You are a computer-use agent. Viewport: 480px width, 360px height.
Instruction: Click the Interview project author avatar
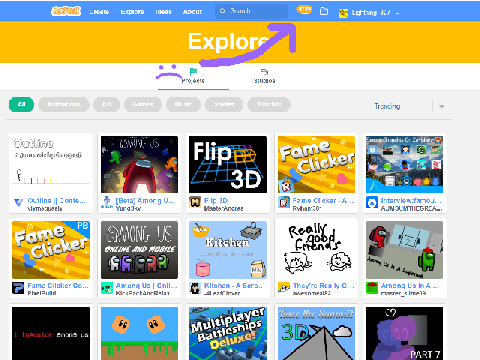[372, 202]
